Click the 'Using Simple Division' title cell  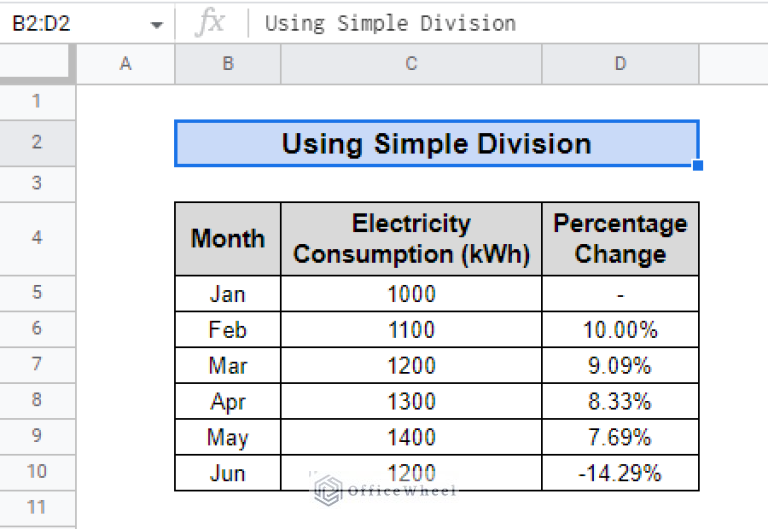(436, 143)
